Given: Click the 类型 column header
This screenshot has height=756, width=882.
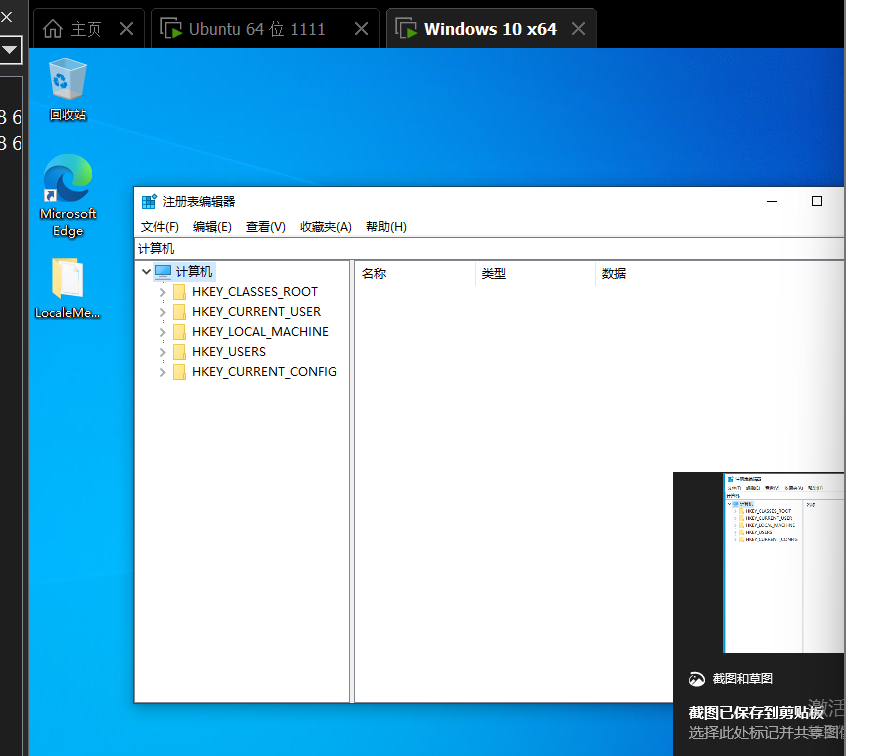Looking at the screenshot, I should click(x=536, y=273).
